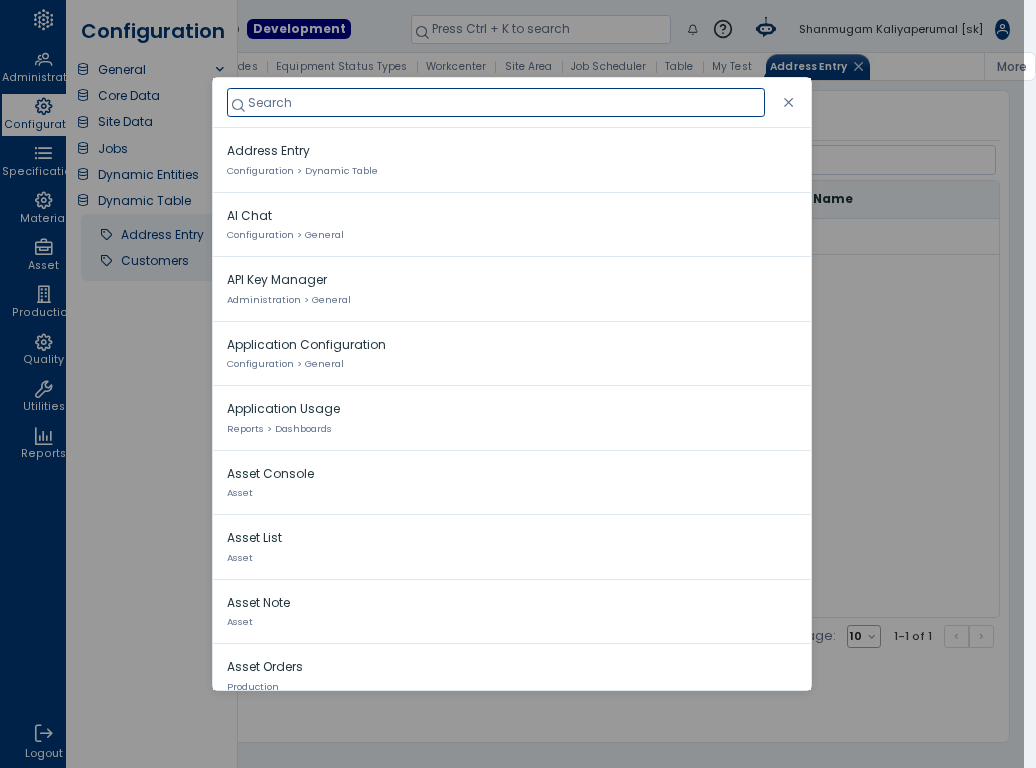This screenshot has width=1036, height=768.
Task: Switch to the Workcenter tab
Action: point(455,66)
